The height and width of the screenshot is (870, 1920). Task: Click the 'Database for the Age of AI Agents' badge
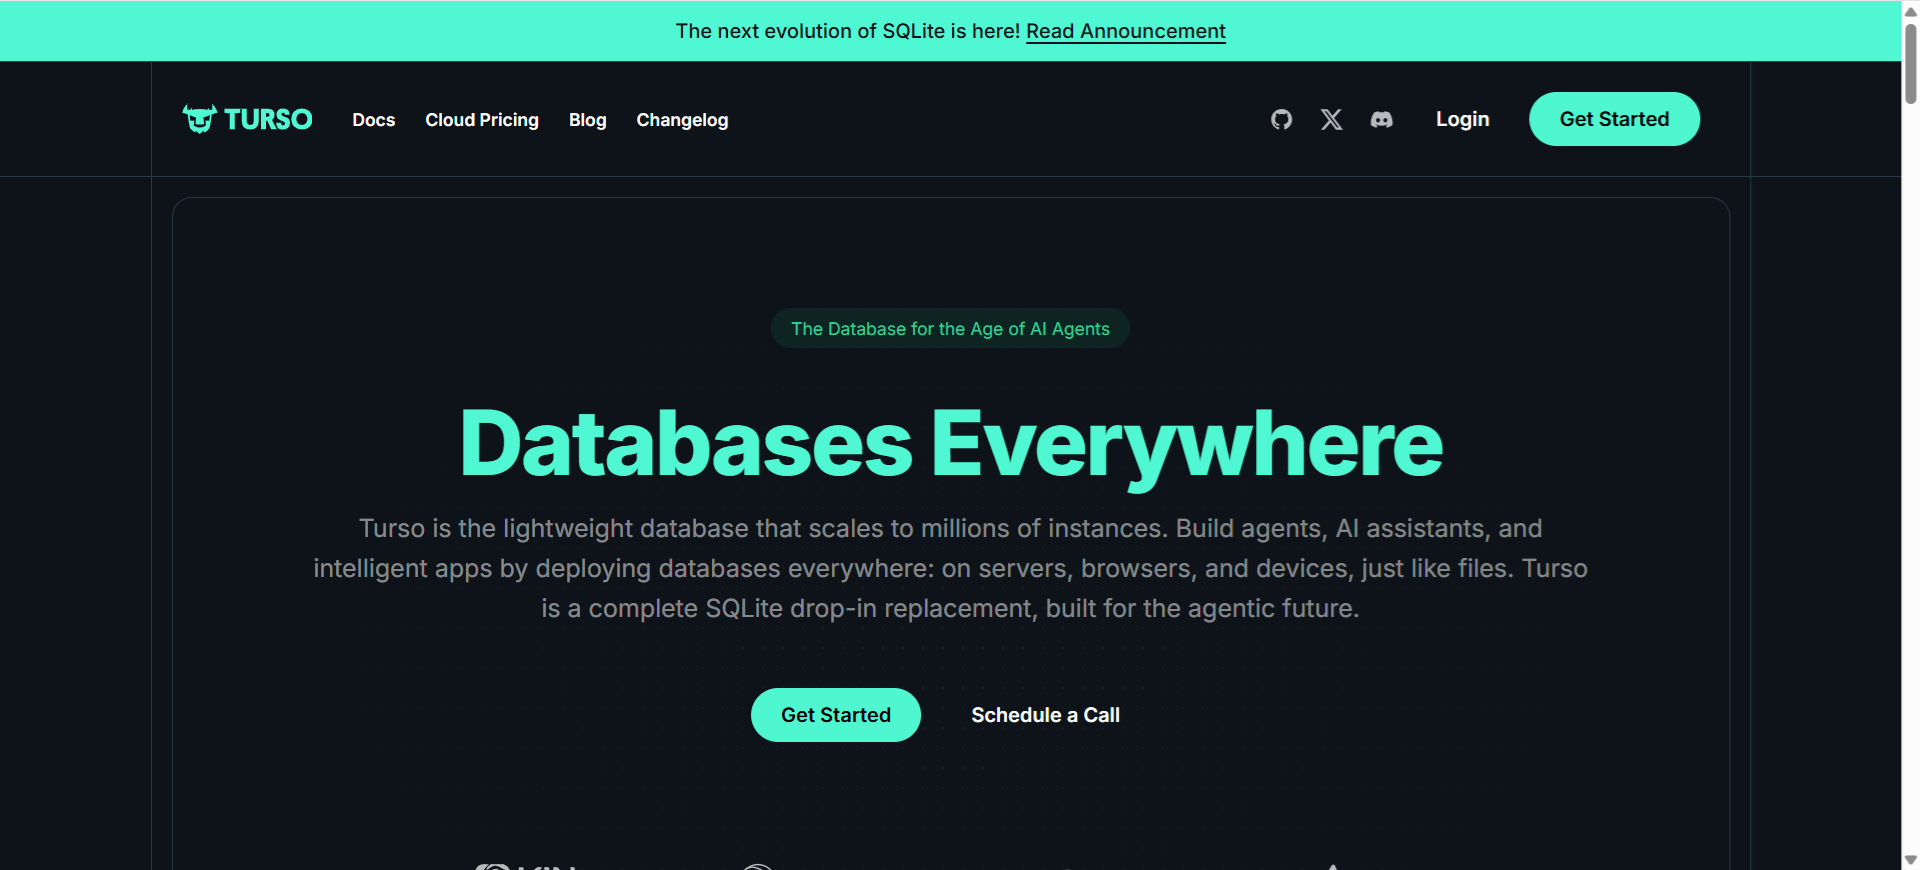(950, 329)
